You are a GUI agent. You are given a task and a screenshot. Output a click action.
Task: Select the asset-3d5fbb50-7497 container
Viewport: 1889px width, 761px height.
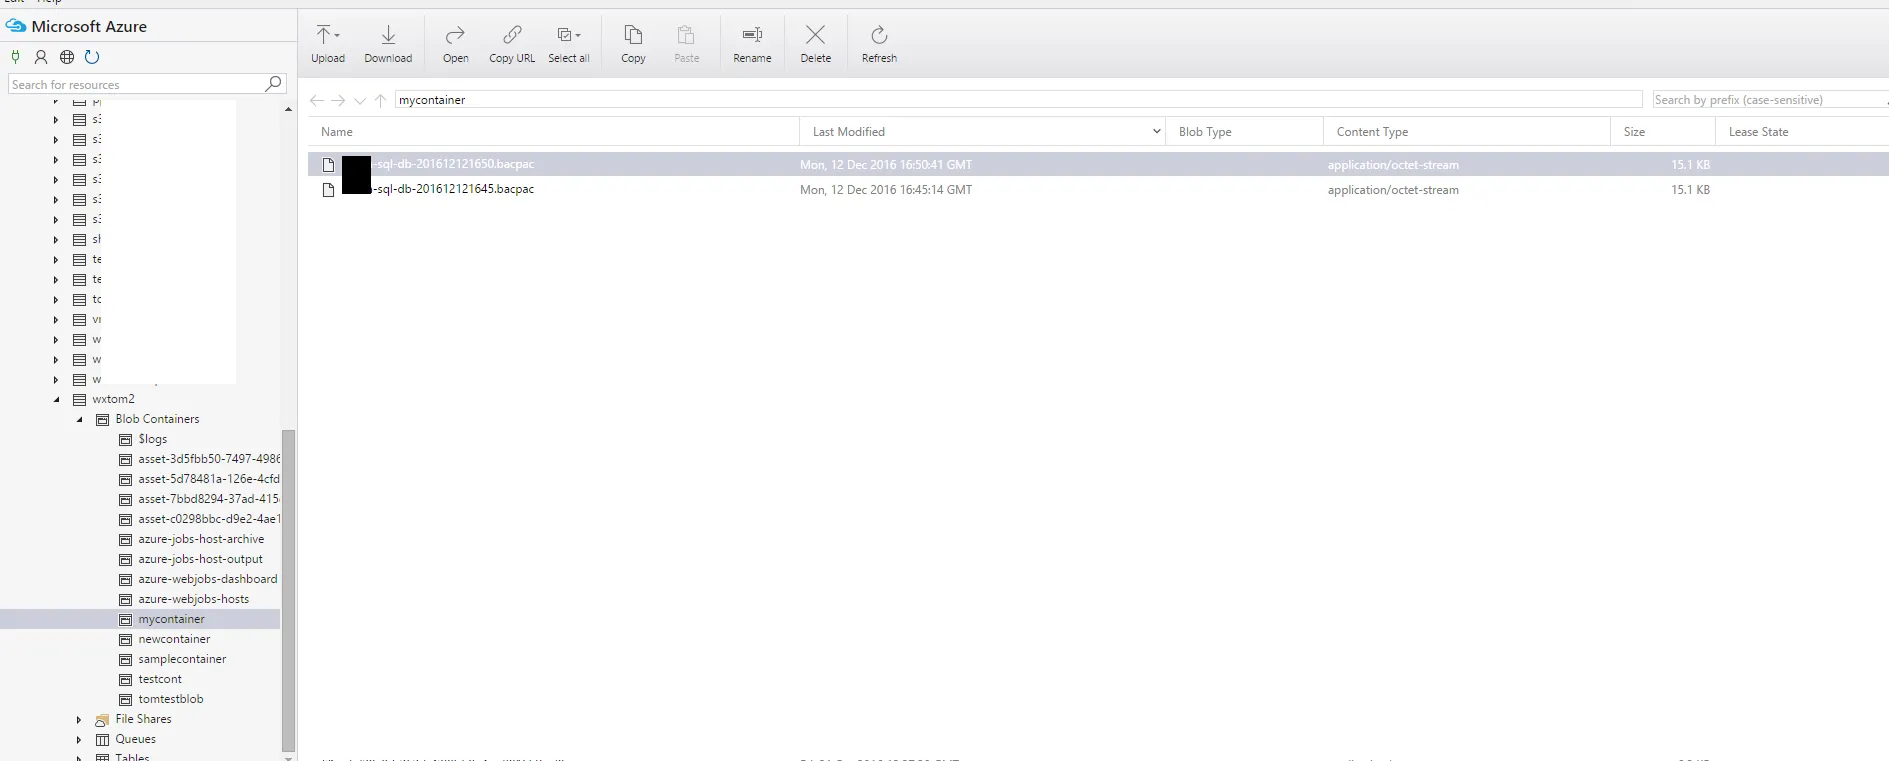click(x=209, y=459)
